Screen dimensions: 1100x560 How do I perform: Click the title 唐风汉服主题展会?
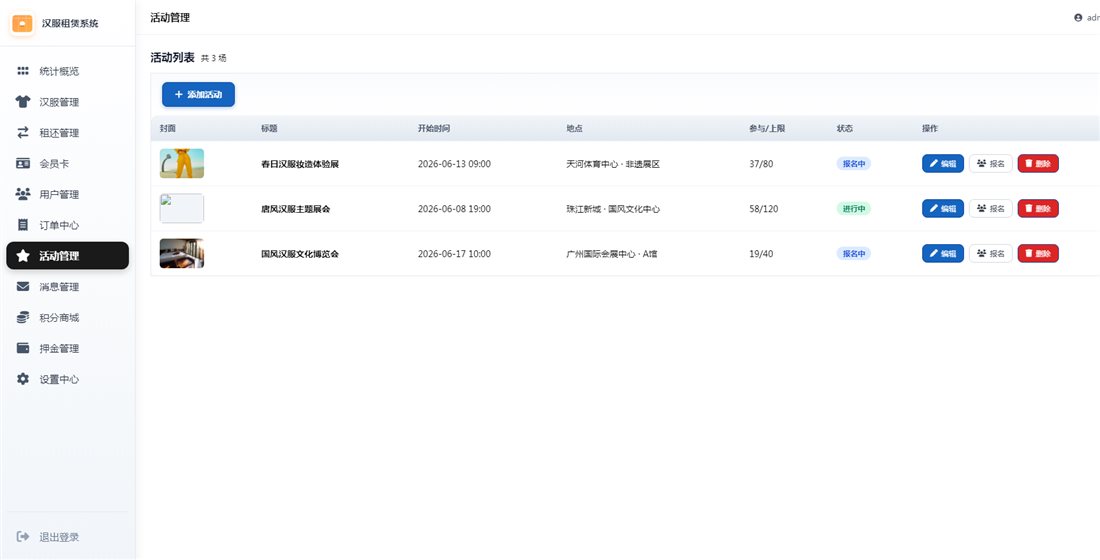click(x=295, y=208)
